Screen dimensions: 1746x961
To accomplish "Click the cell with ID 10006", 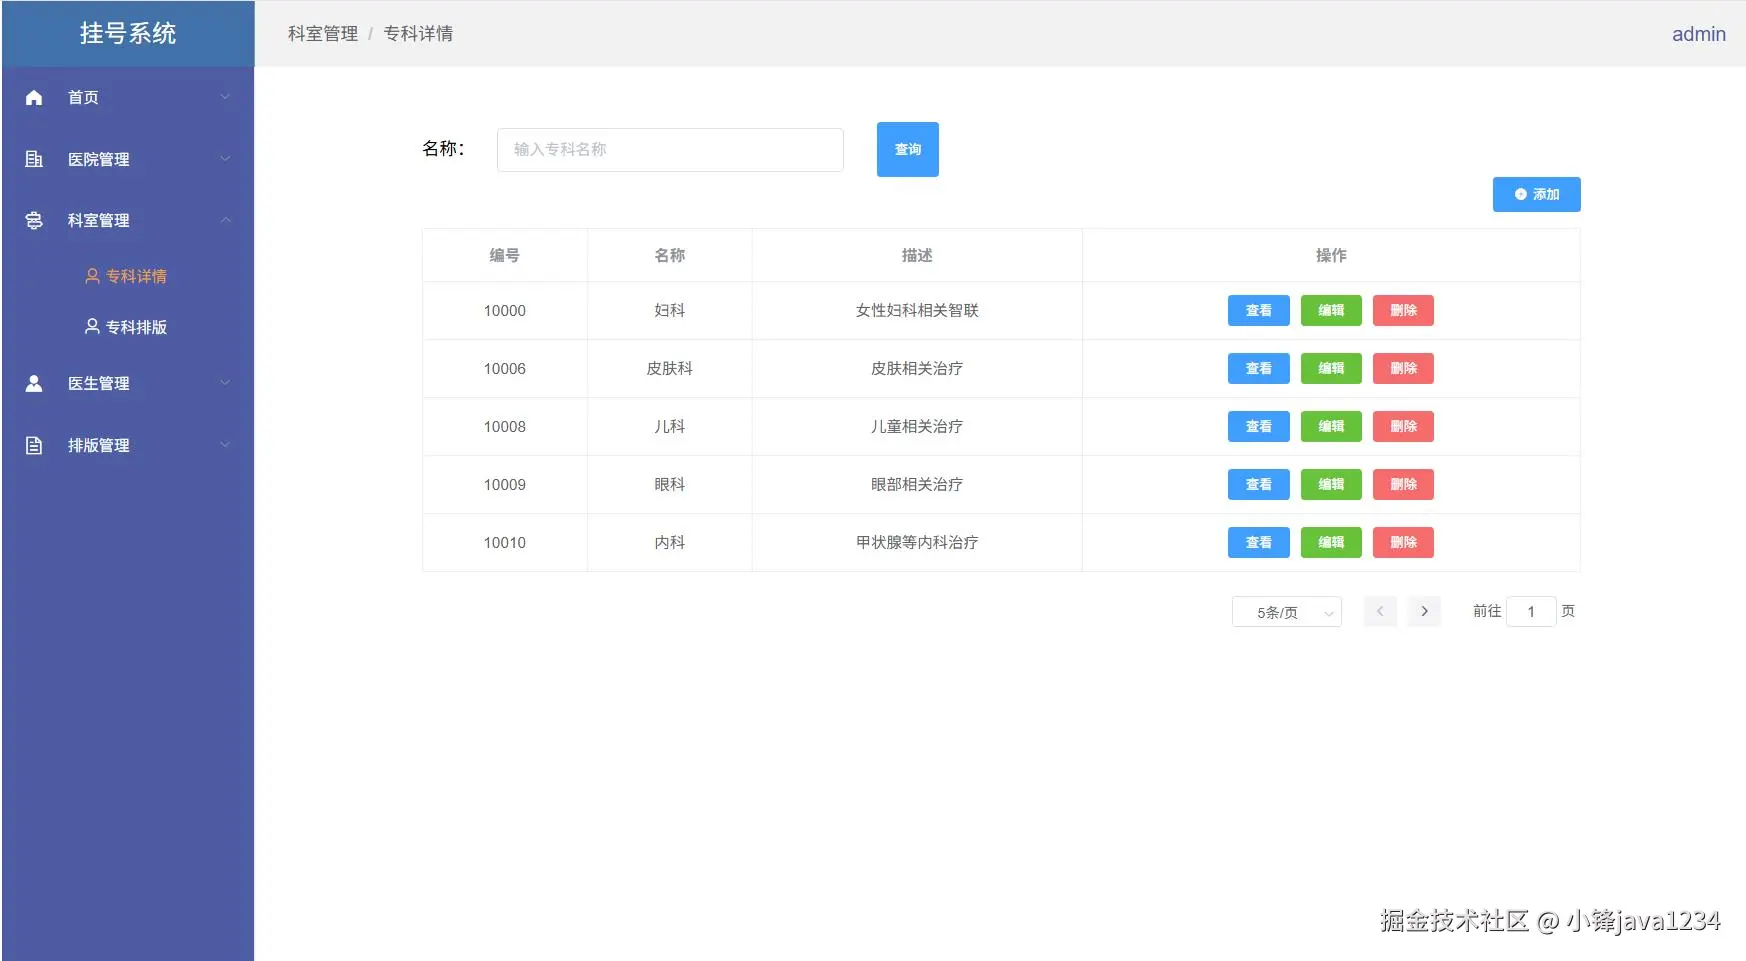I will point(505,369).
